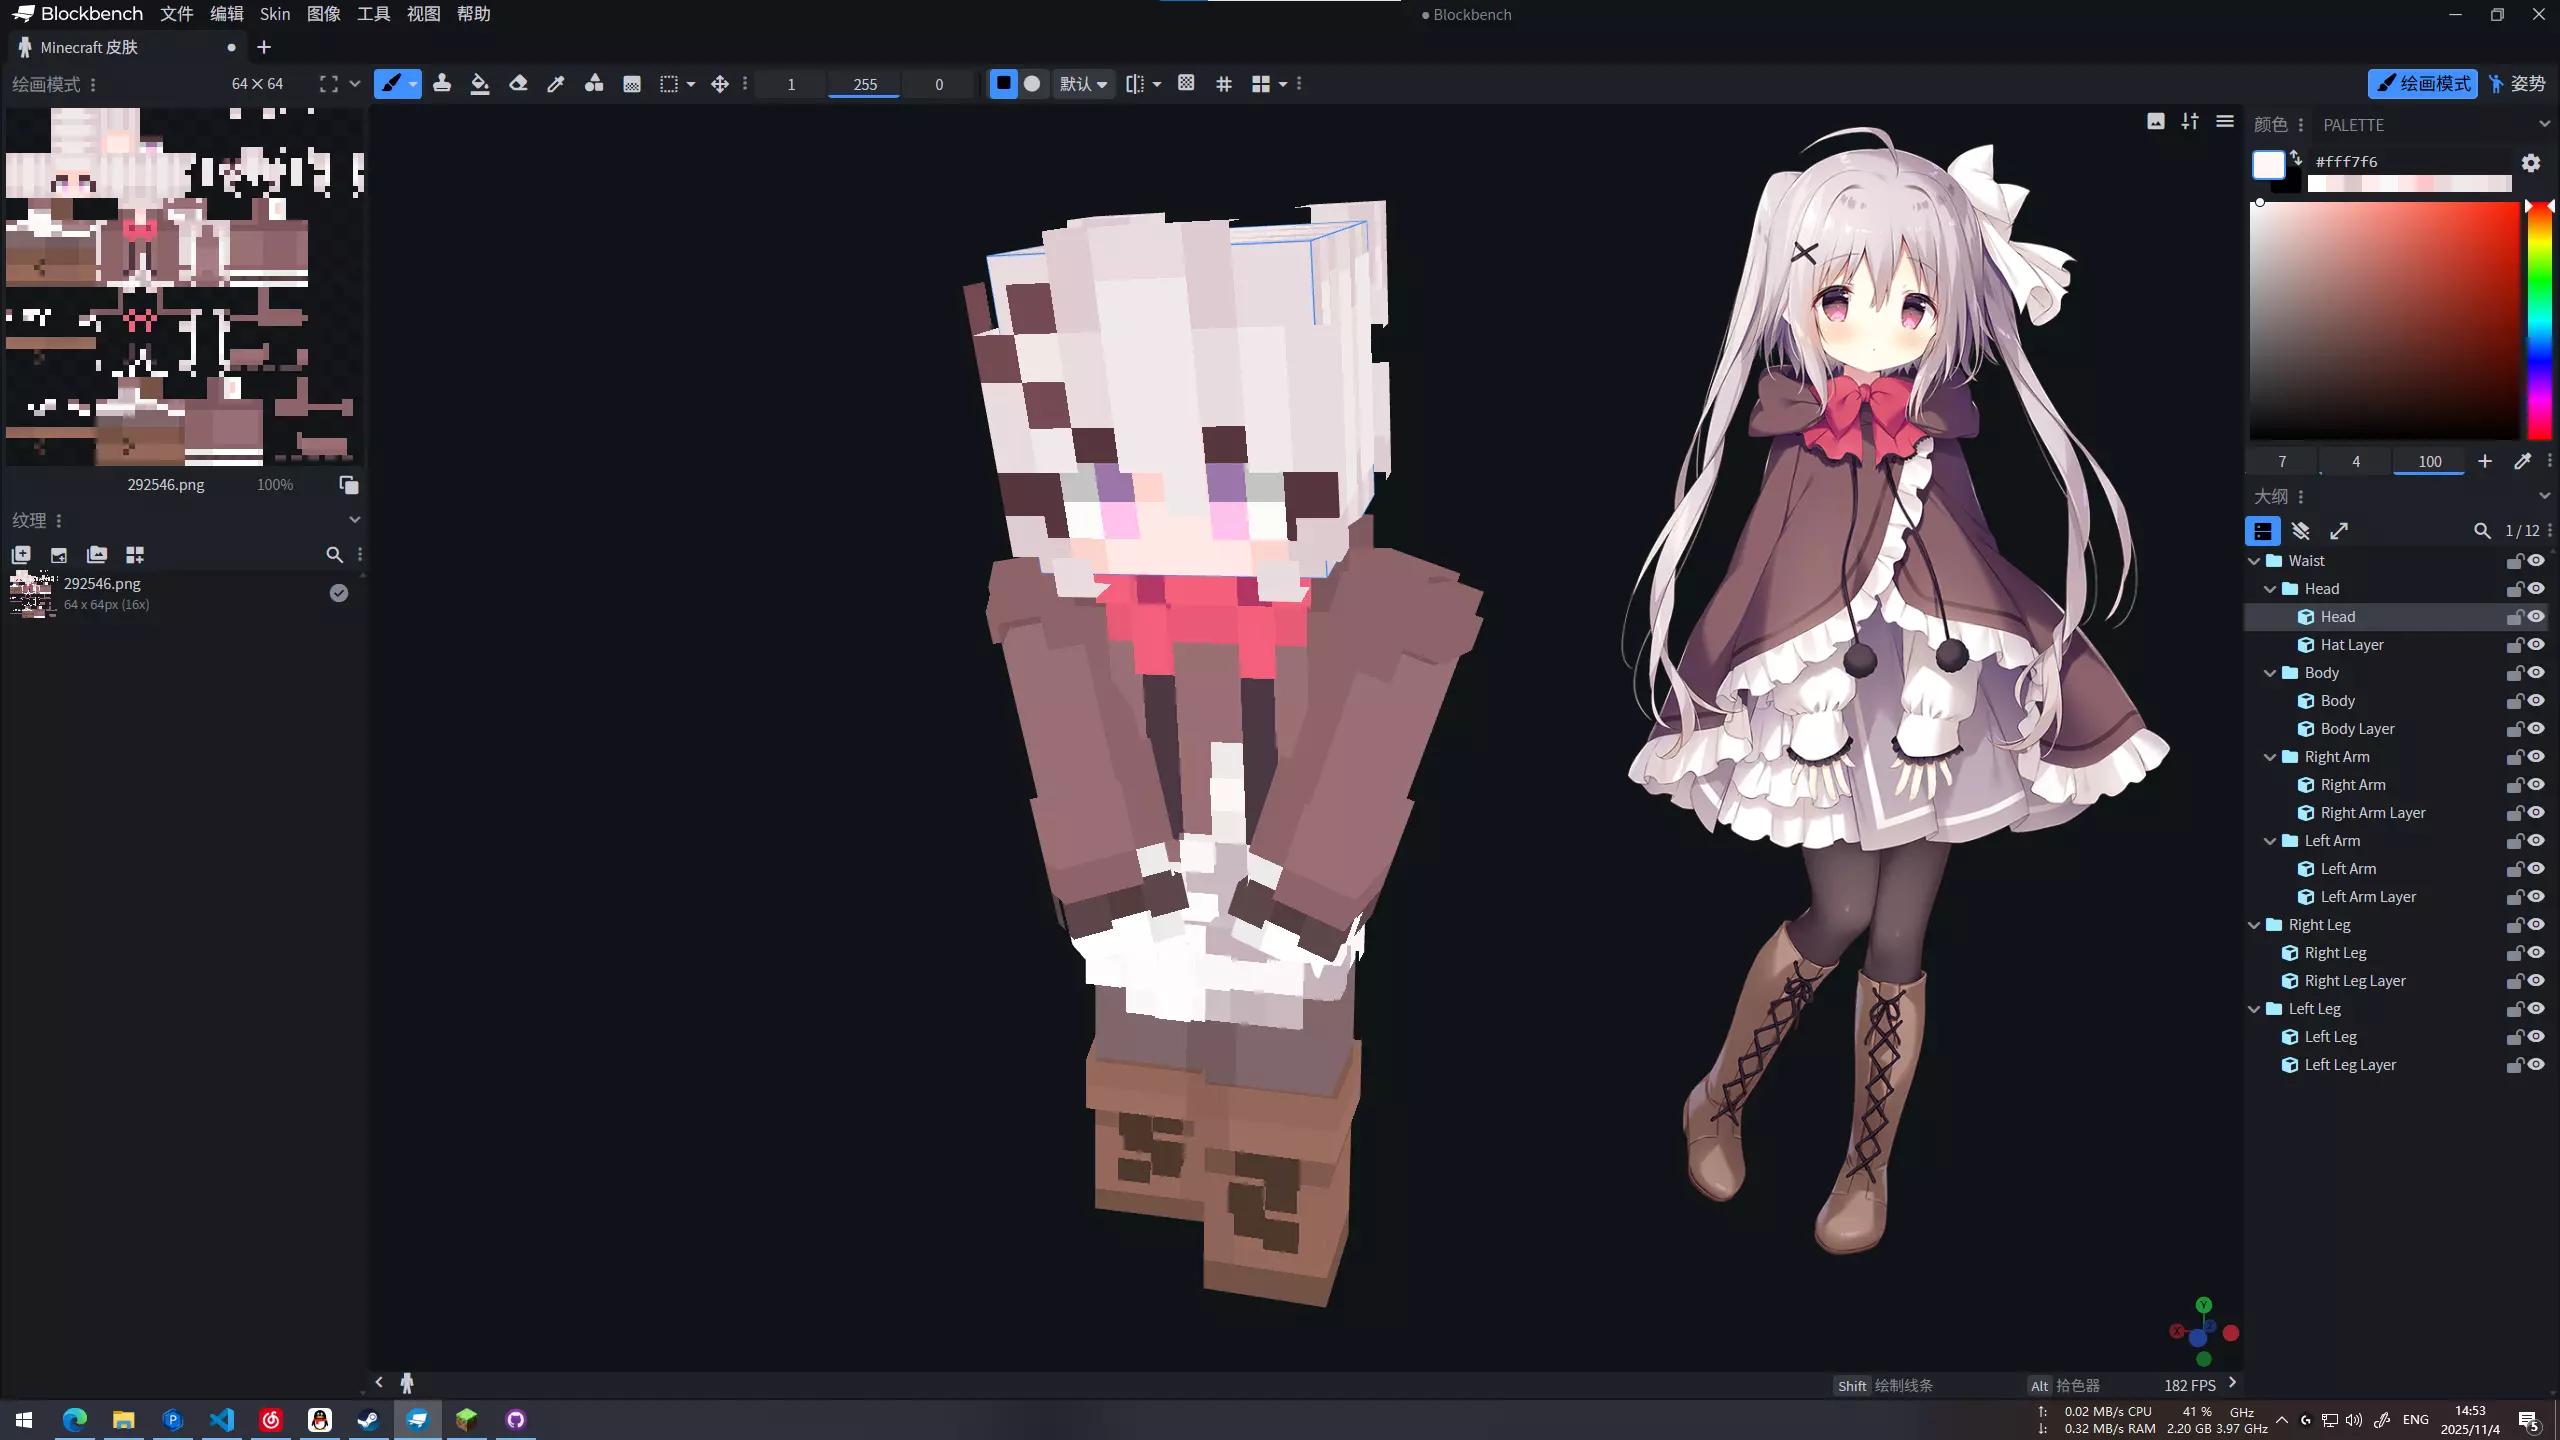2560x1440 pixels.
Task: Open the 视图 menu
Action: [424, 14]
